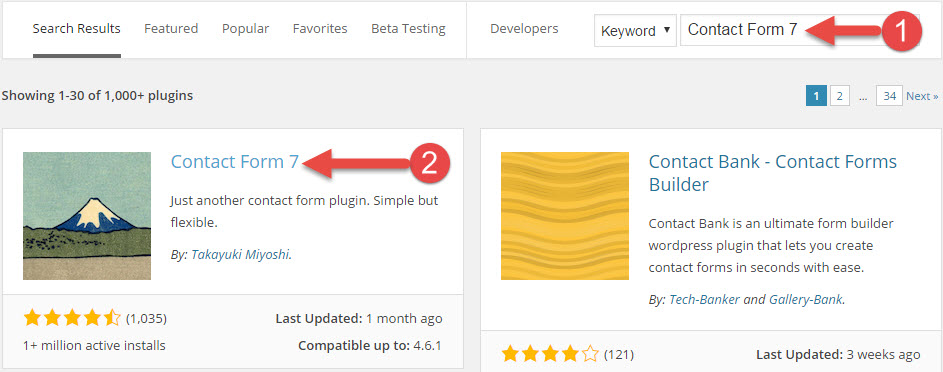
Task: Visit author Takayuki Miyoshi's link
Action: pyautogui.click(x=241, y=254)
